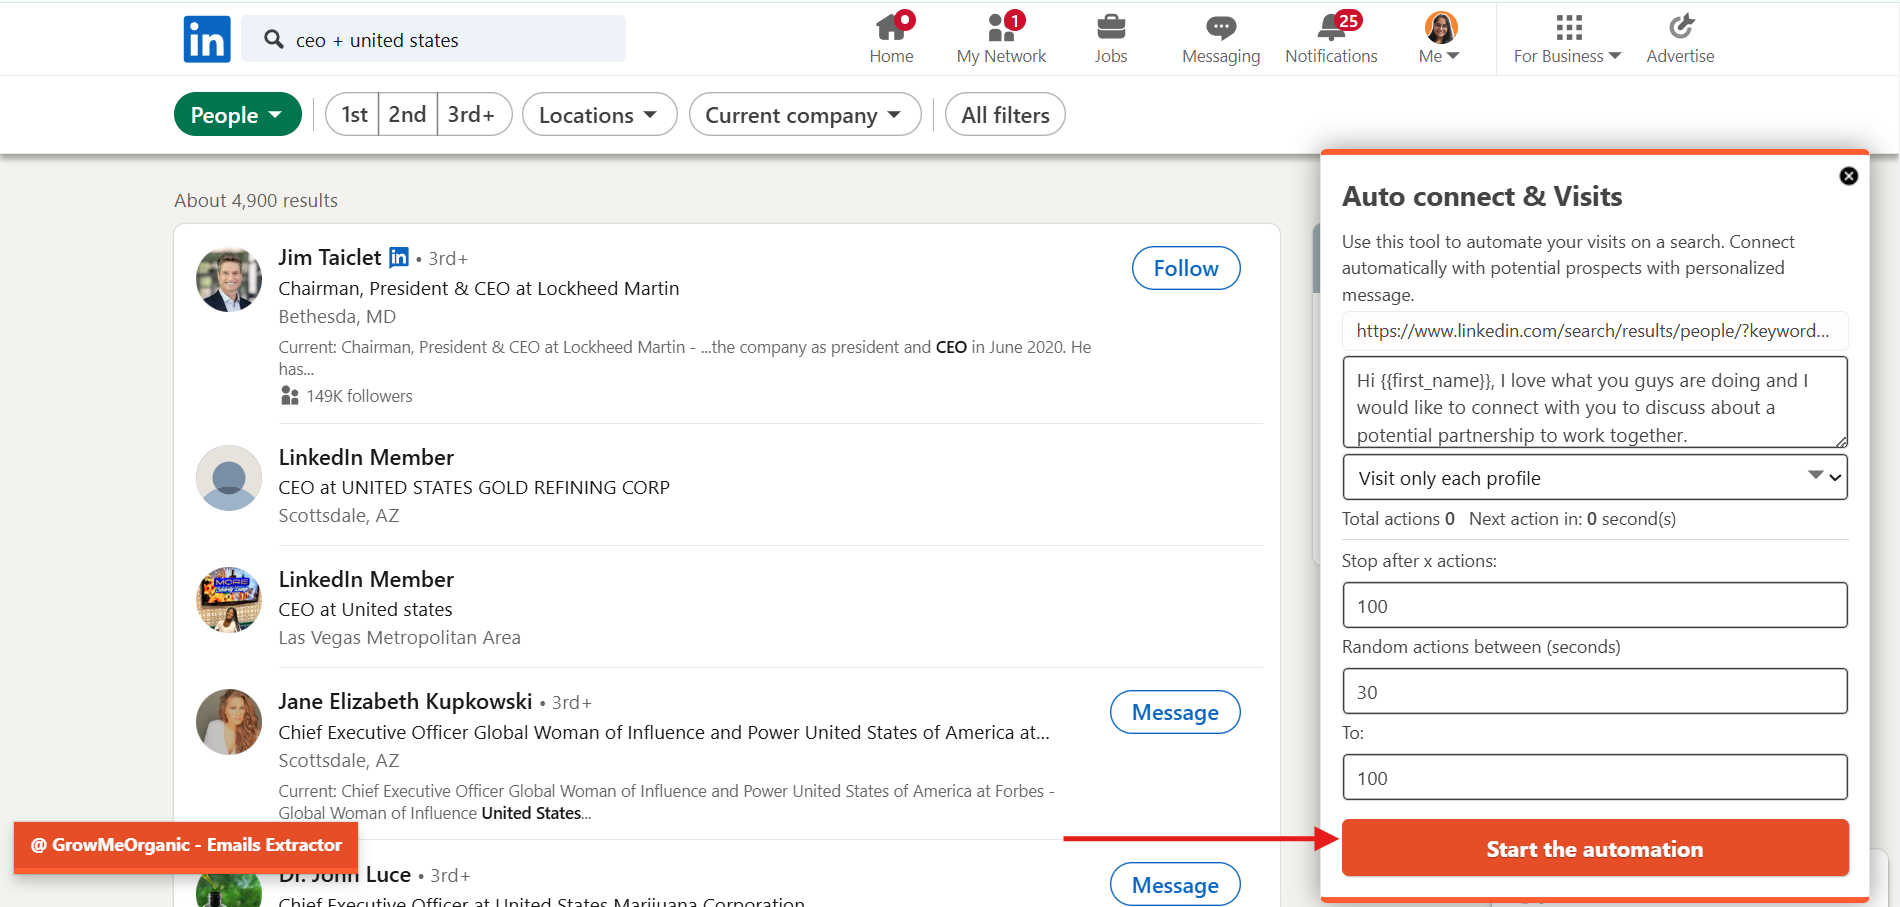Viewport: 1900px width, 907px height.
Task: Open LinkedIn Member CEO at United states
Action: click(366, 579)
